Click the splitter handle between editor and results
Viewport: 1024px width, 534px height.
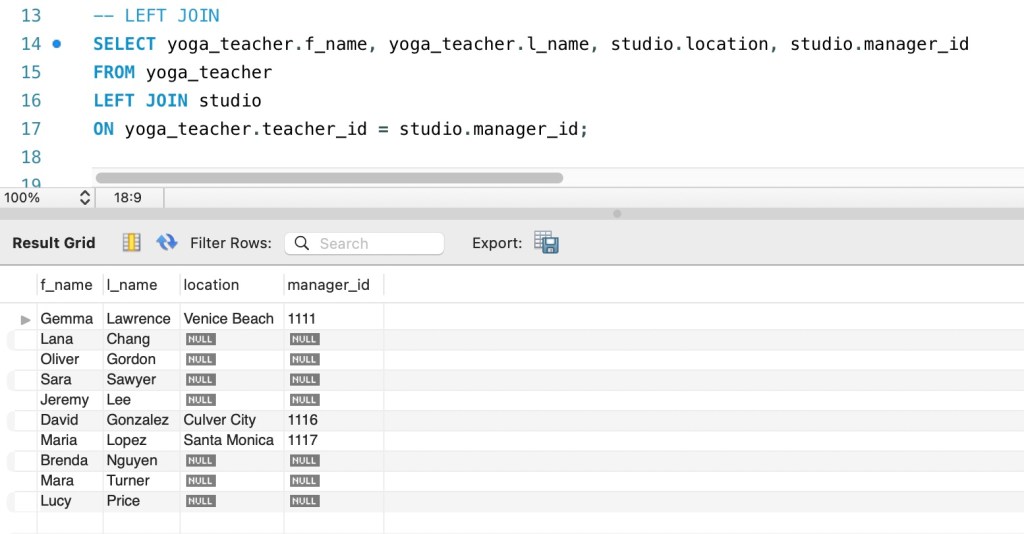(616, 213)
